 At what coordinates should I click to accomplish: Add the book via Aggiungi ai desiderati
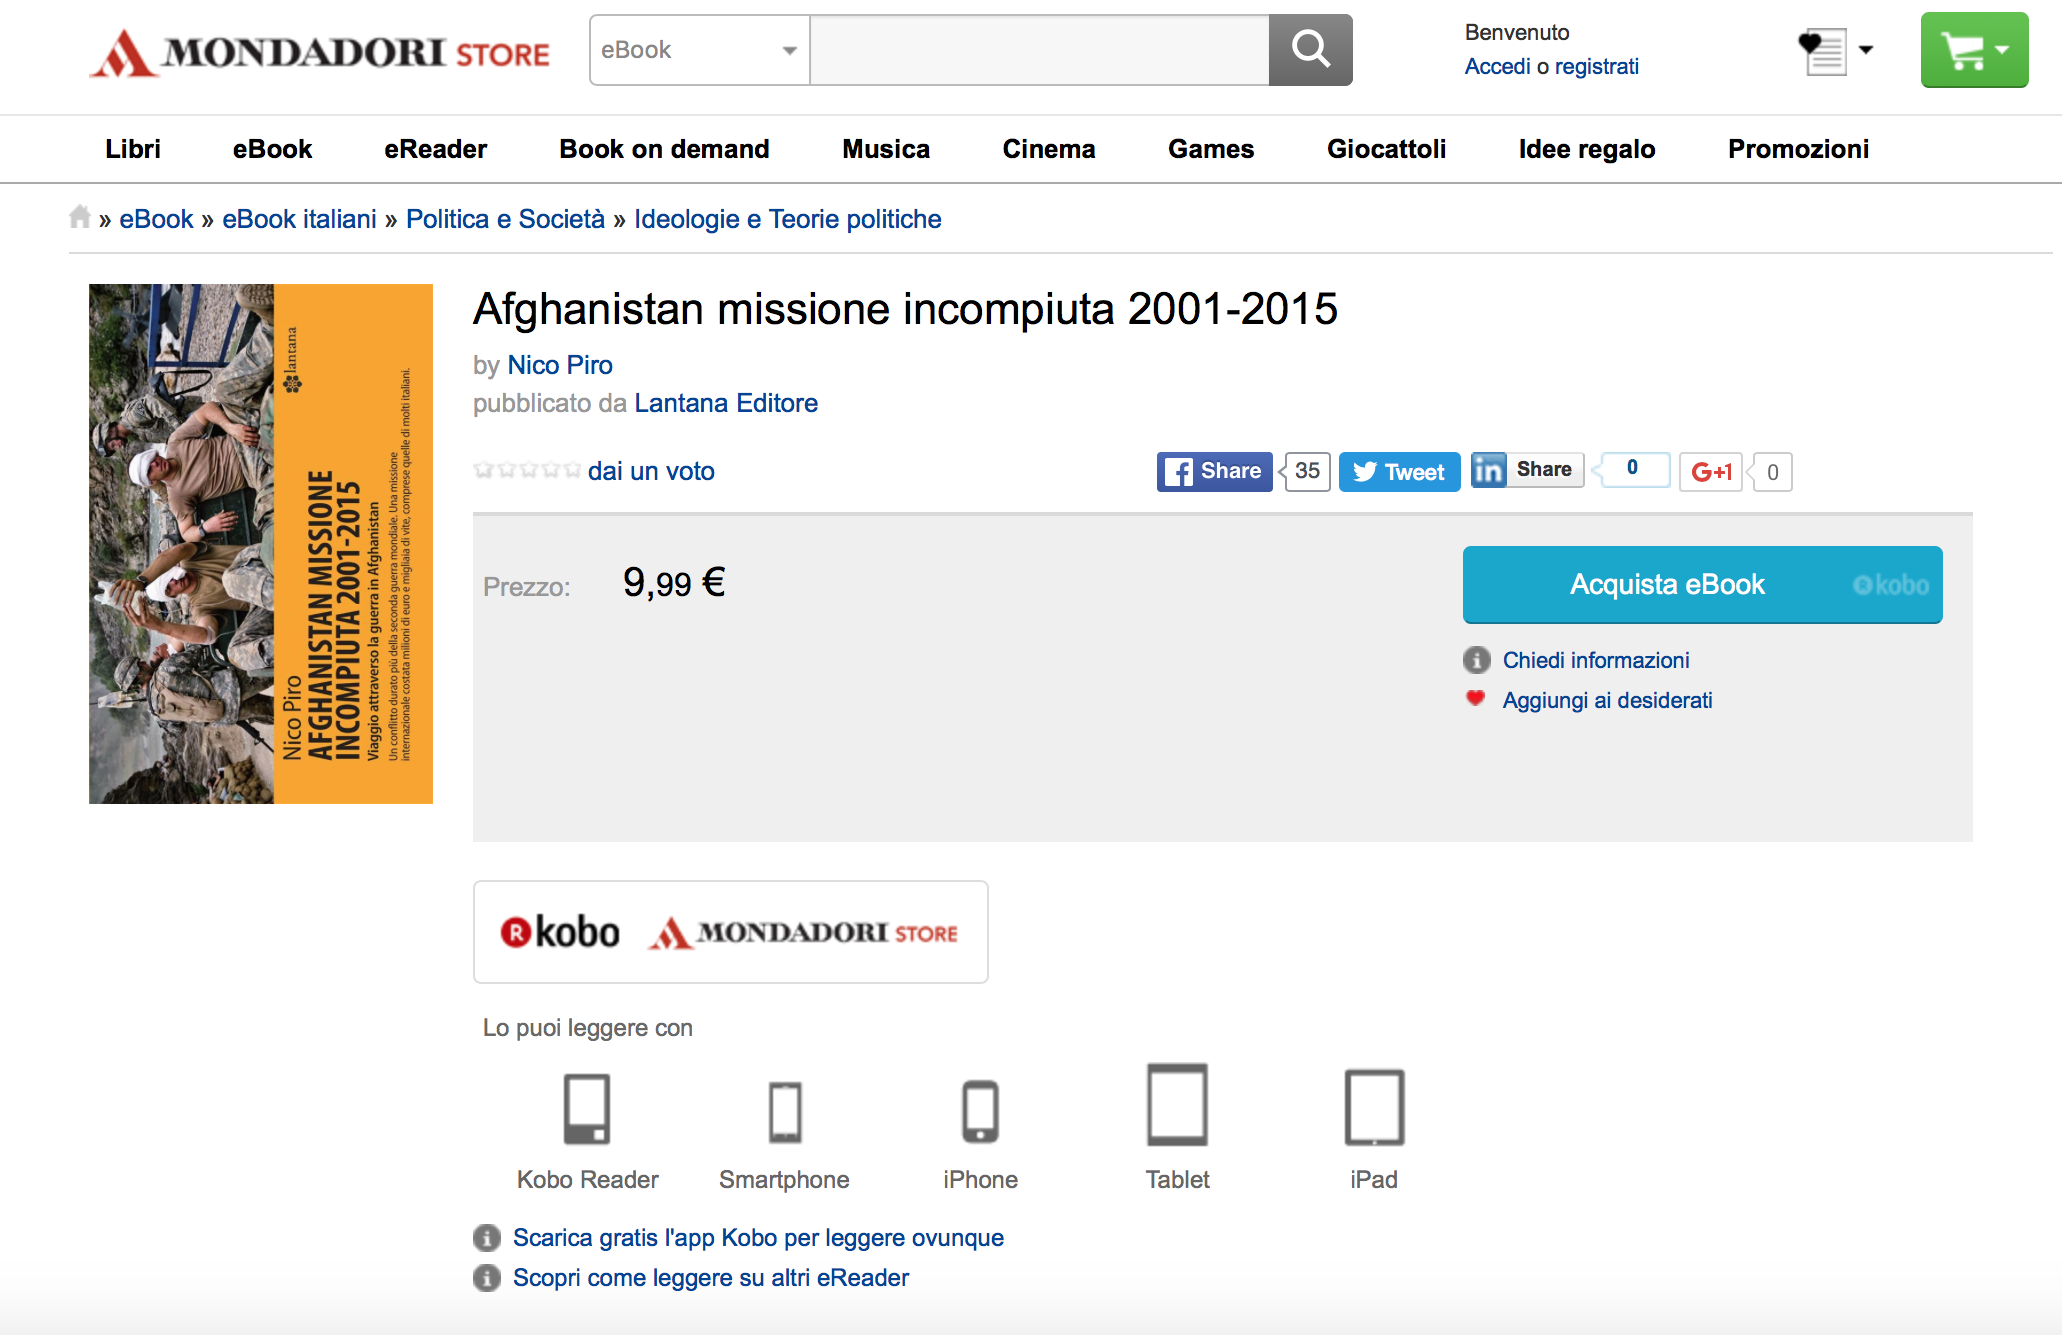1607,700
